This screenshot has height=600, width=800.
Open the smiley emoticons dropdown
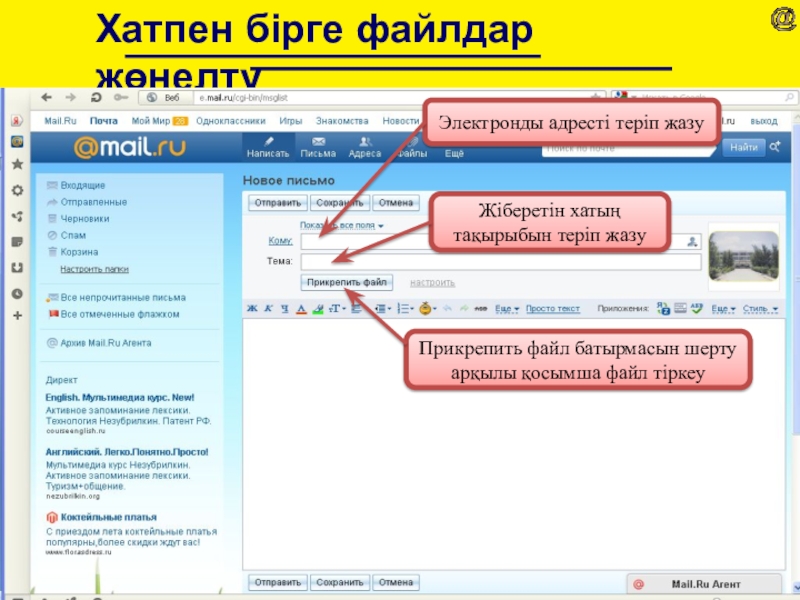tap(428, 309)
